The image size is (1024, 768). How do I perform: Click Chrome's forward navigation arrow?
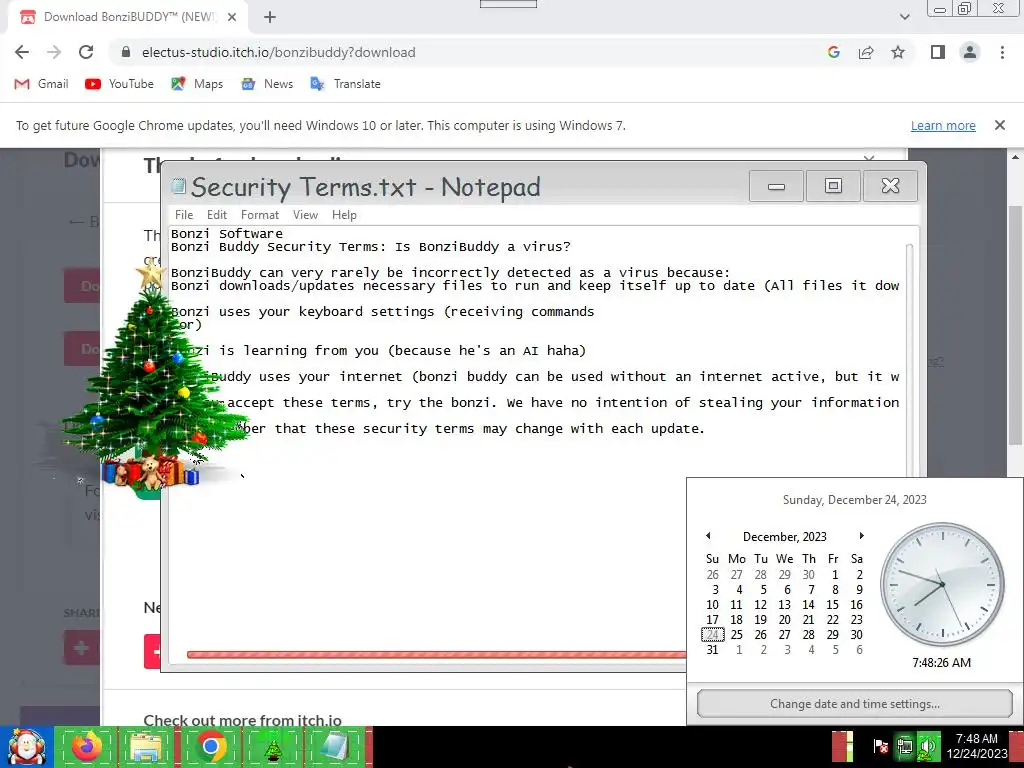[x=54, y=52]
